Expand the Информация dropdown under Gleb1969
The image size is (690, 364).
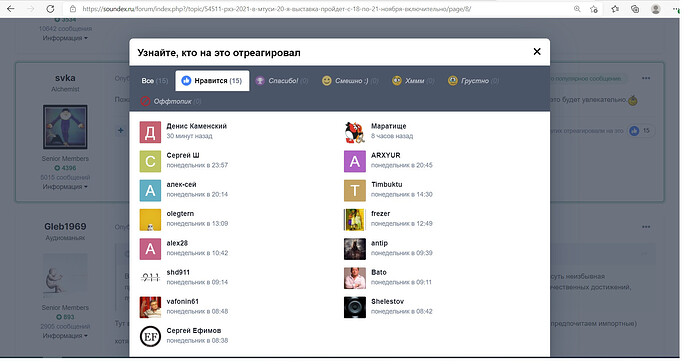65,336
